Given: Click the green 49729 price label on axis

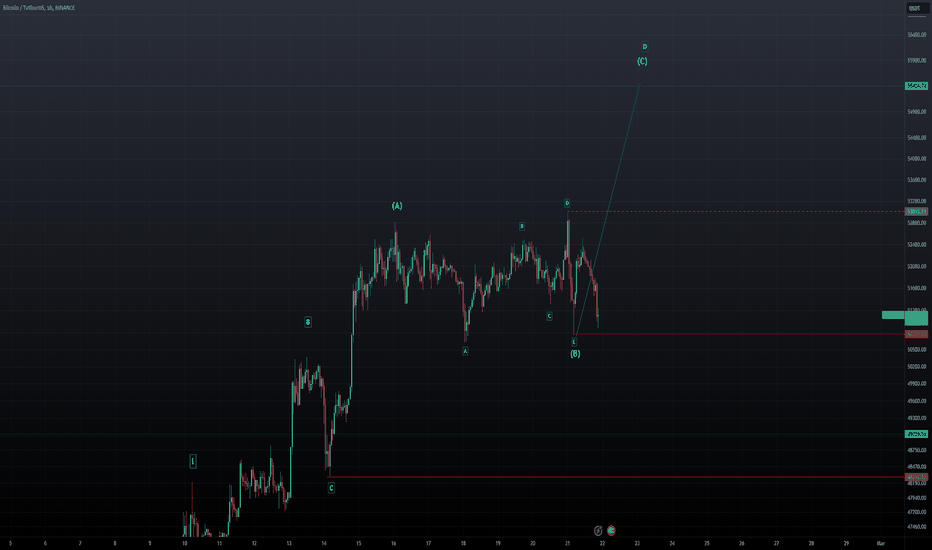Looking at the screenshot, I should pos(916,435).
